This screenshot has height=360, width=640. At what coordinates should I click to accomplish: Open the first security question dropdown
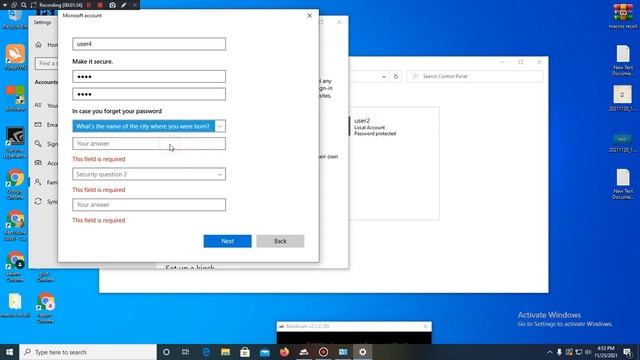[149, 126]
